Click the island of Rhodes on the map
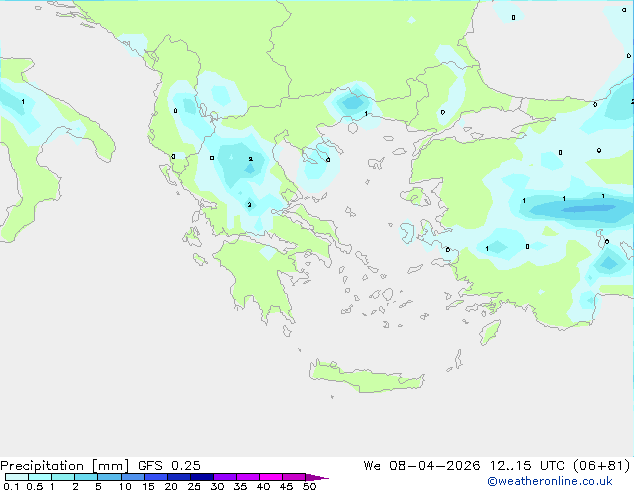 [x=490, y=332]
